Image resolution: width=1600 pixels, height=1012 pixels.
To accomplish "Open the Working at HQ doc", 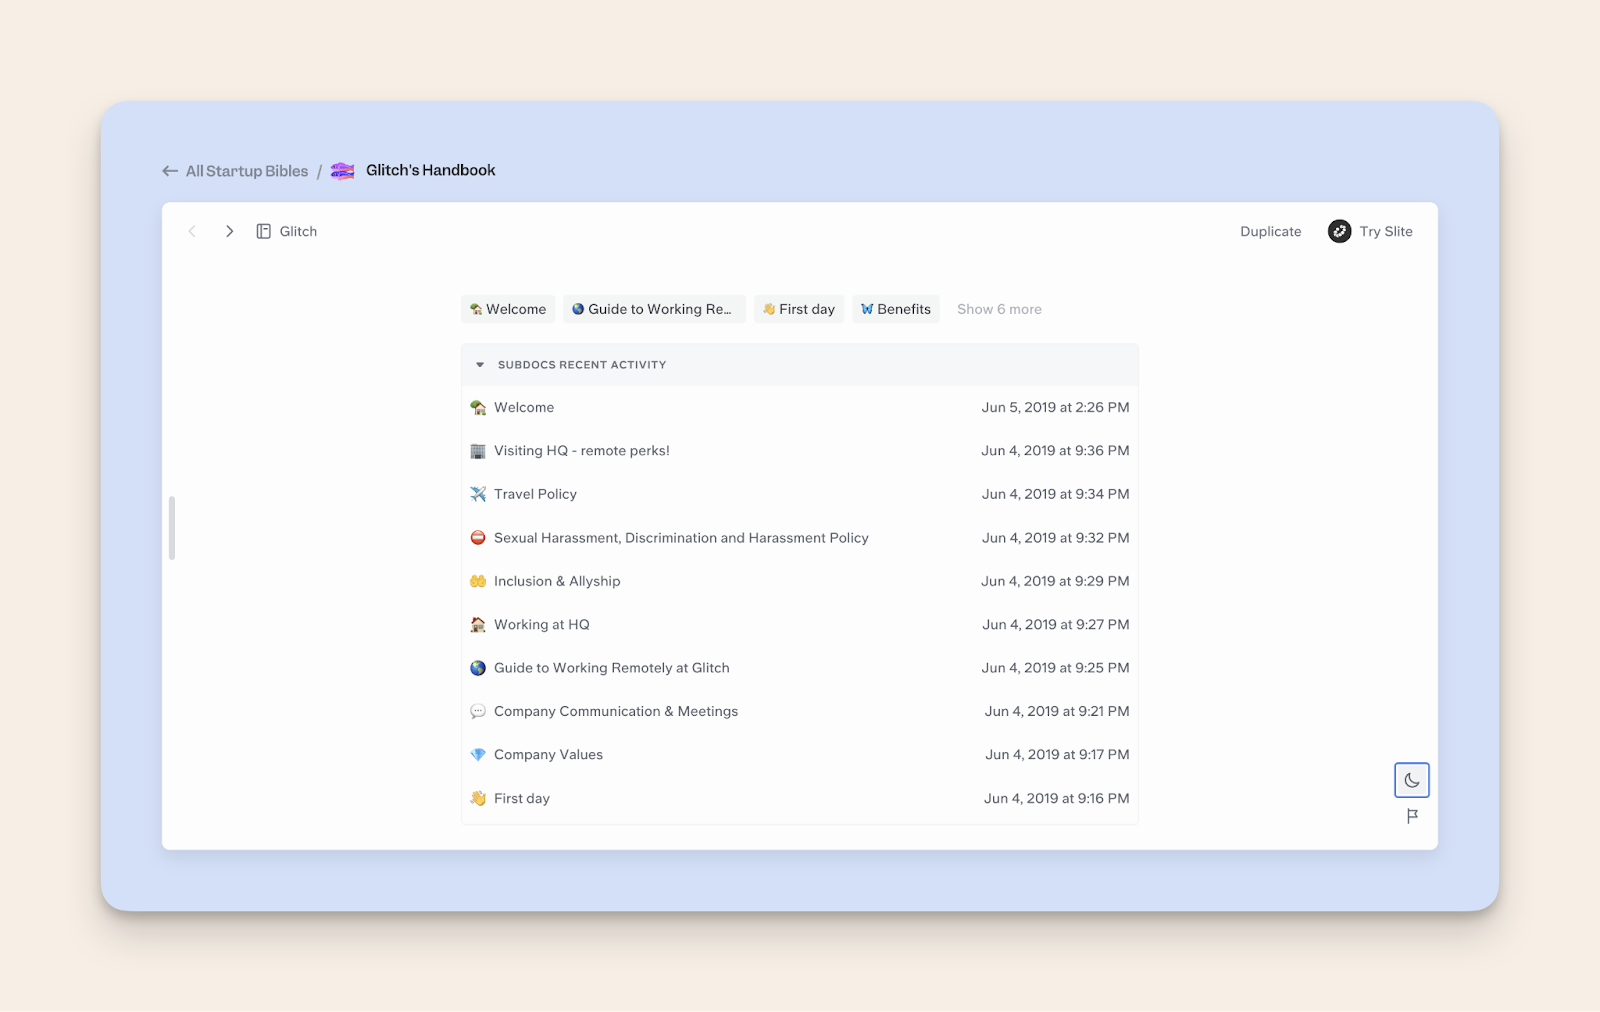I will pyautogui.click(x=800, y=624).
